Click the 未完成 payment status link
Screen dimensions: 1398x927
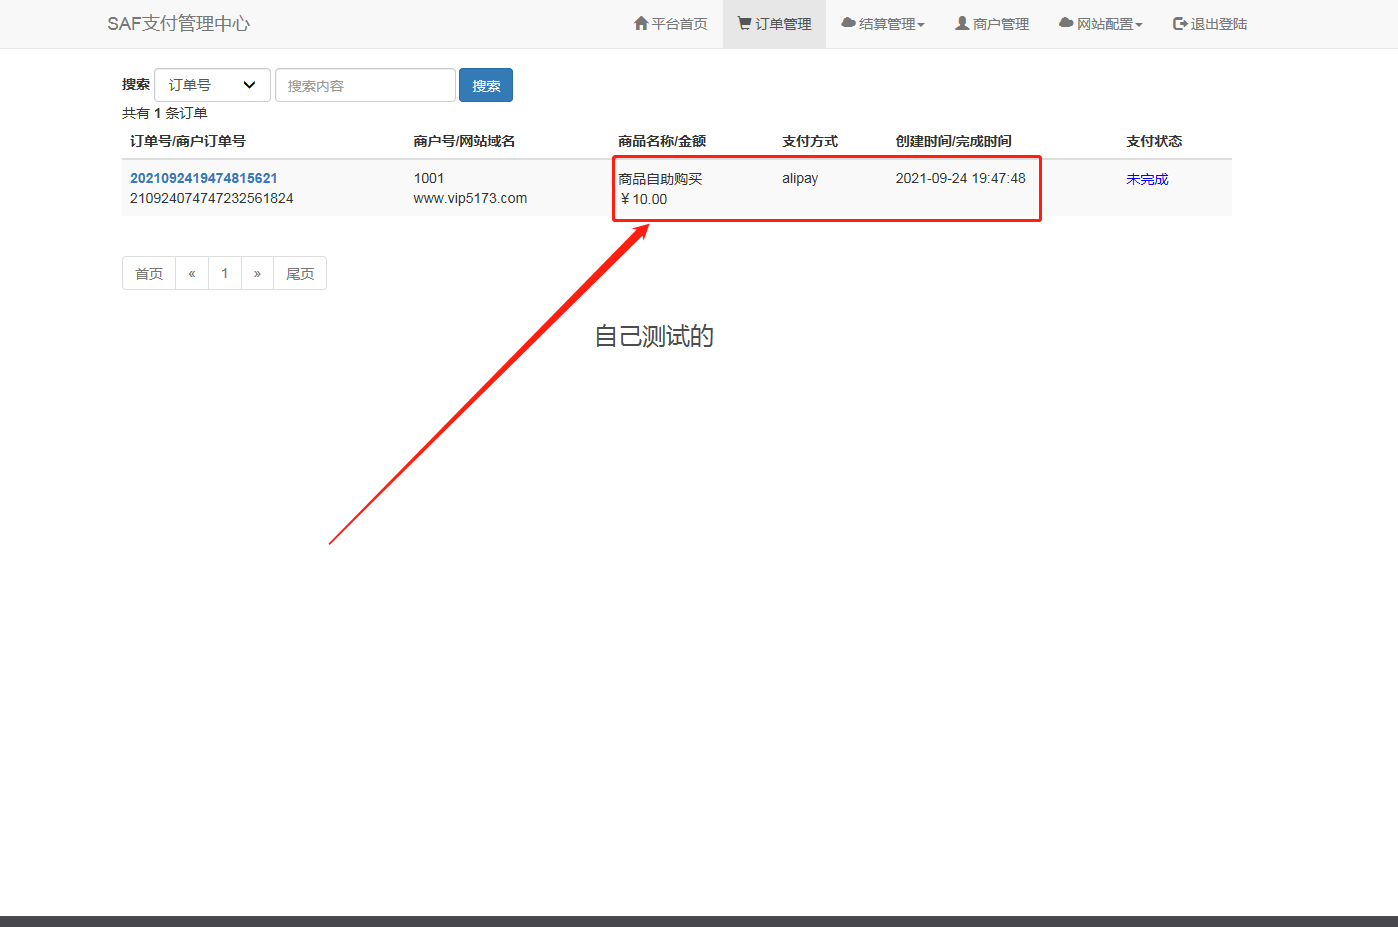click(1147, 178)
